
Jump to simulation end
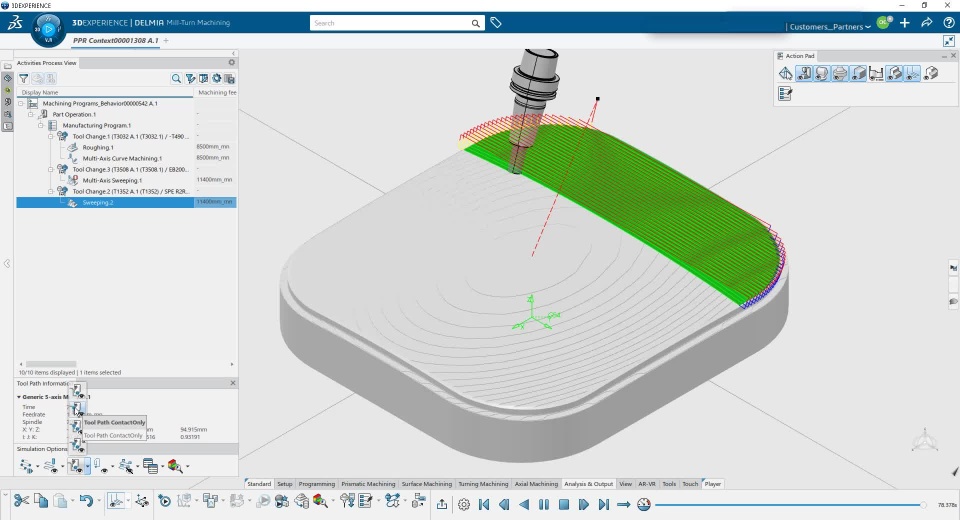(604, 504)
